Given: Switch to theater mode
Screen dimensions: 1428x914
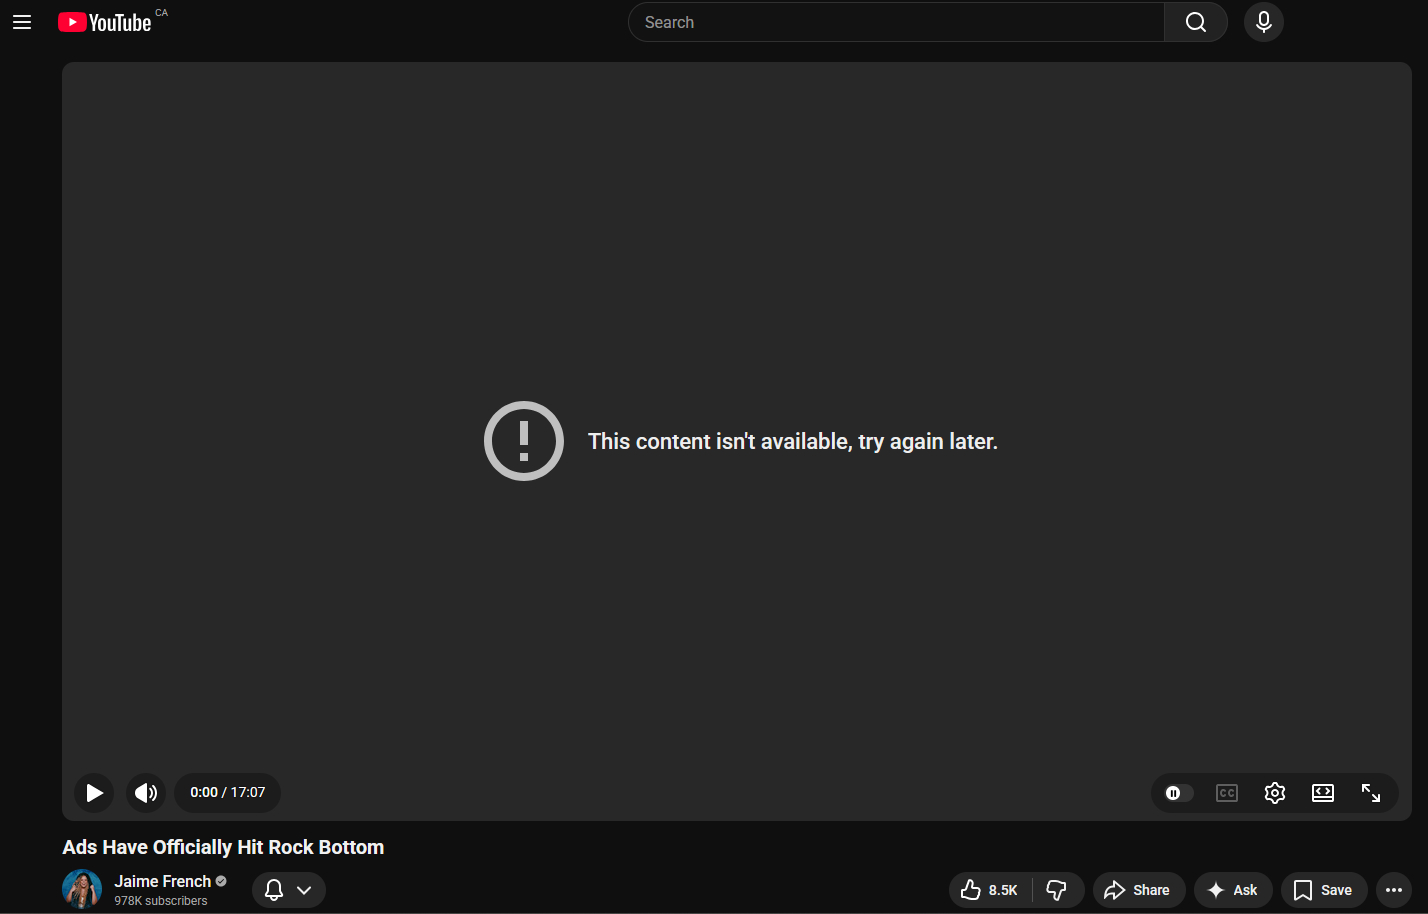Looking at the screenshot, I should click(x=1323, y=793).
